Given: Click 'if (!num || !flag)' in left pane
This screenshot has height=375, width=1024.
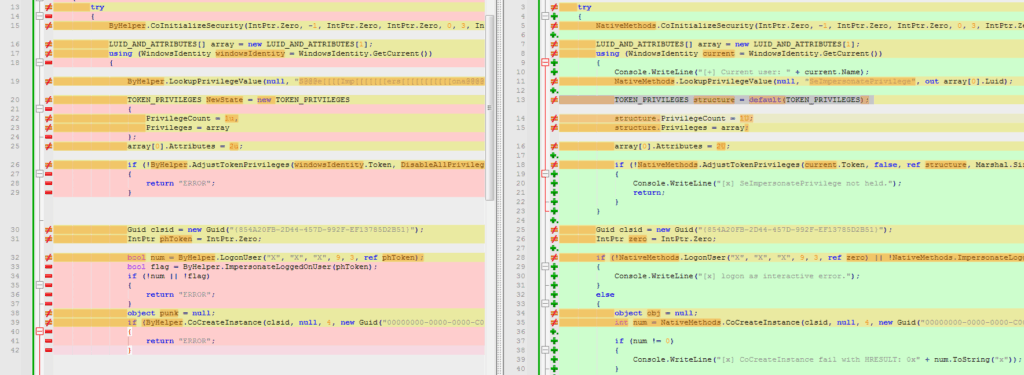Looking at the screenshot, I should pos(168,276).
